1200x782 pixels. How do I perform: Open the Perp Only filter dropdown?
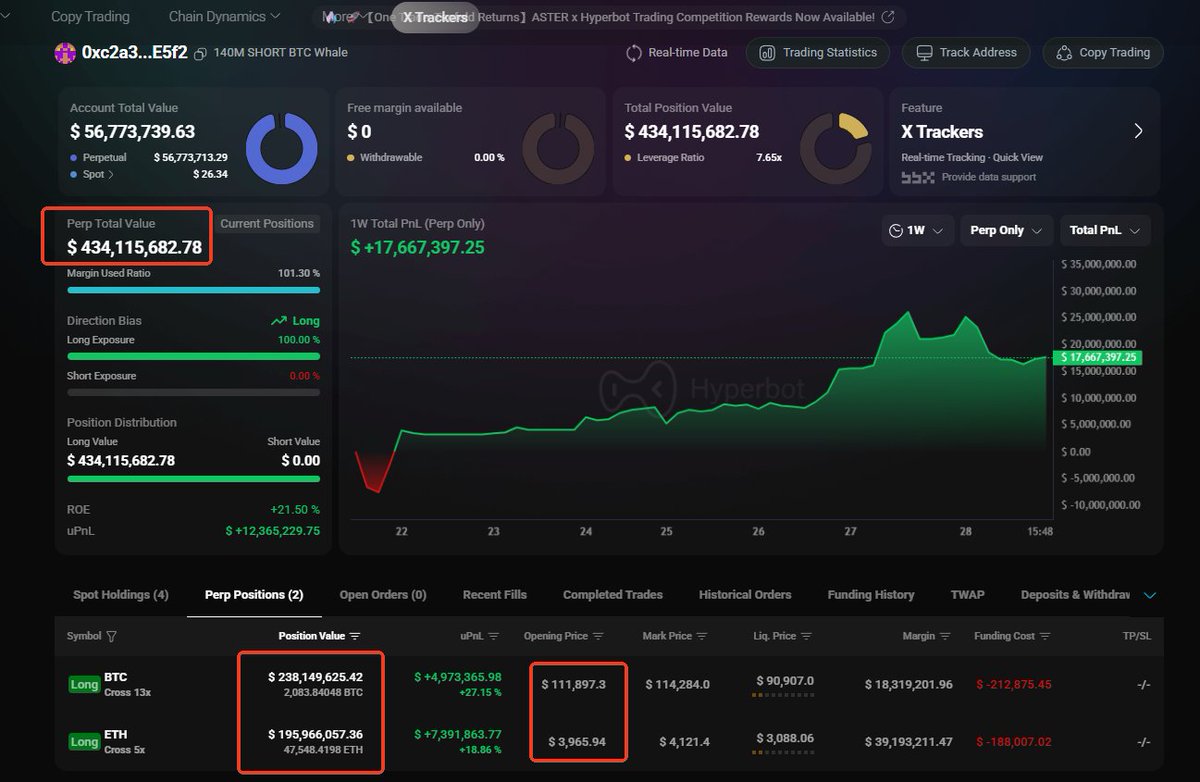click(x=1005, y=231)
